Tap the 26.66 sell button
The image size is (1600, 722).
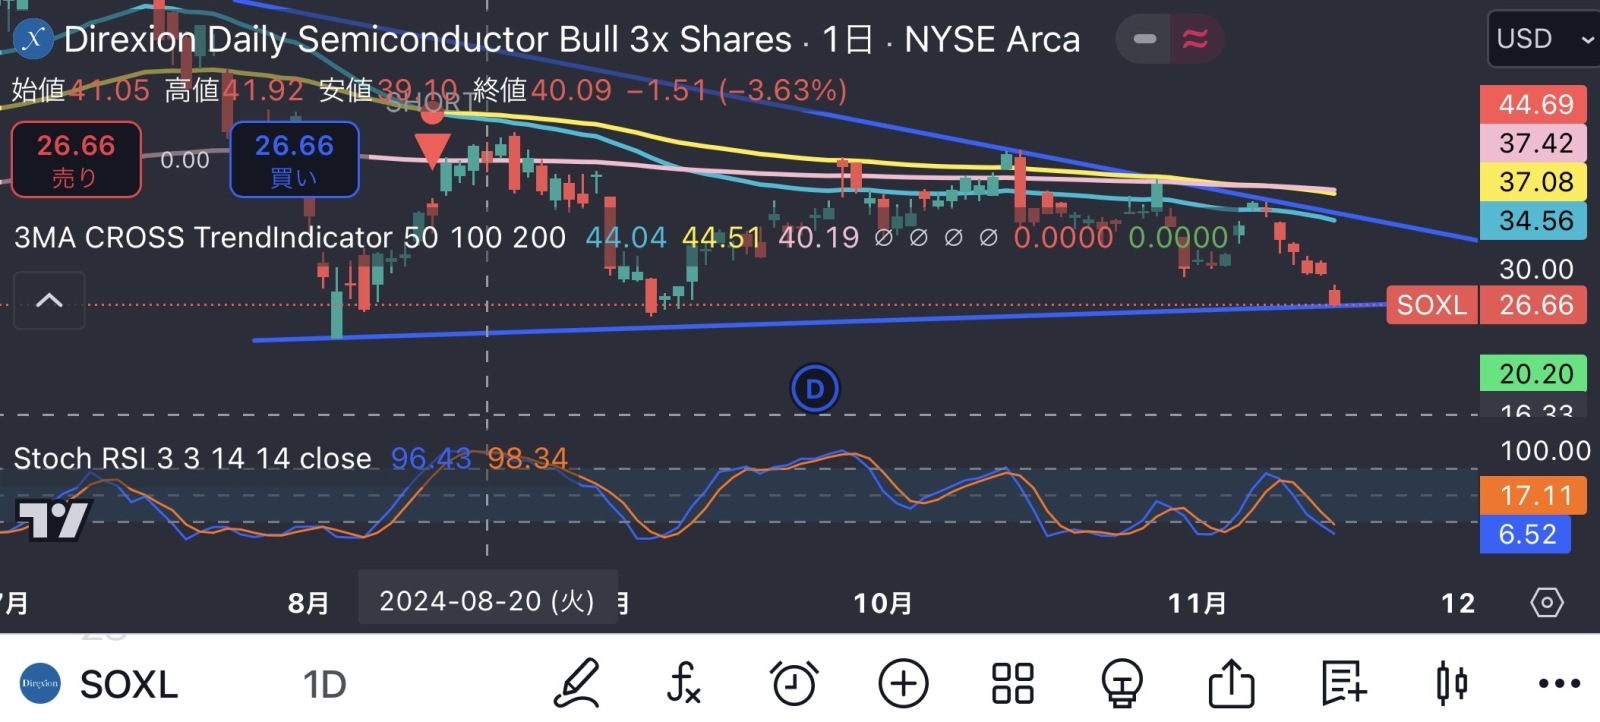pyautogui.click(x=76, y=159)
